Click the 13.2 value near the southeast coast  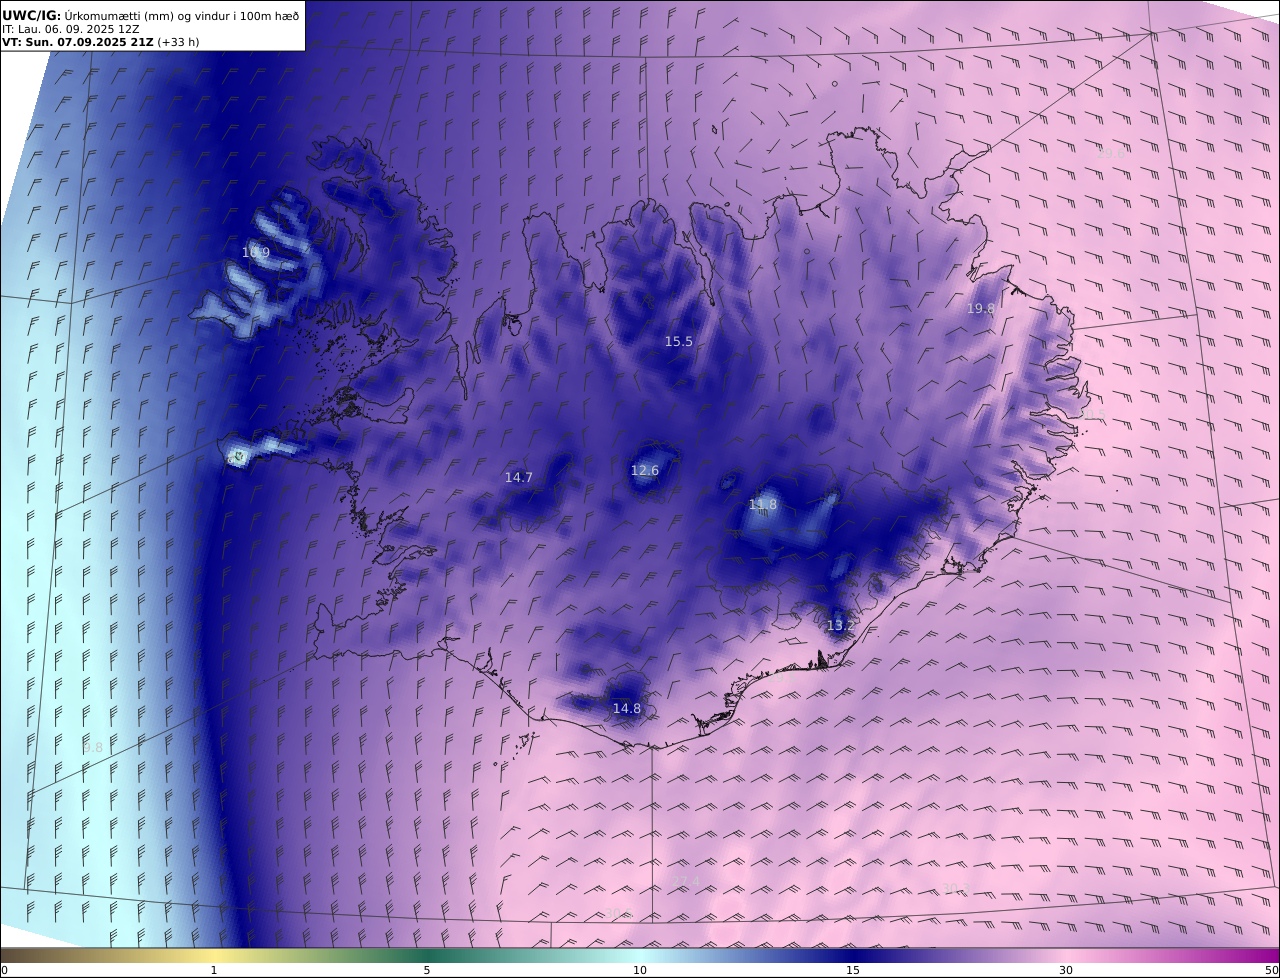[x=840, y=626]
